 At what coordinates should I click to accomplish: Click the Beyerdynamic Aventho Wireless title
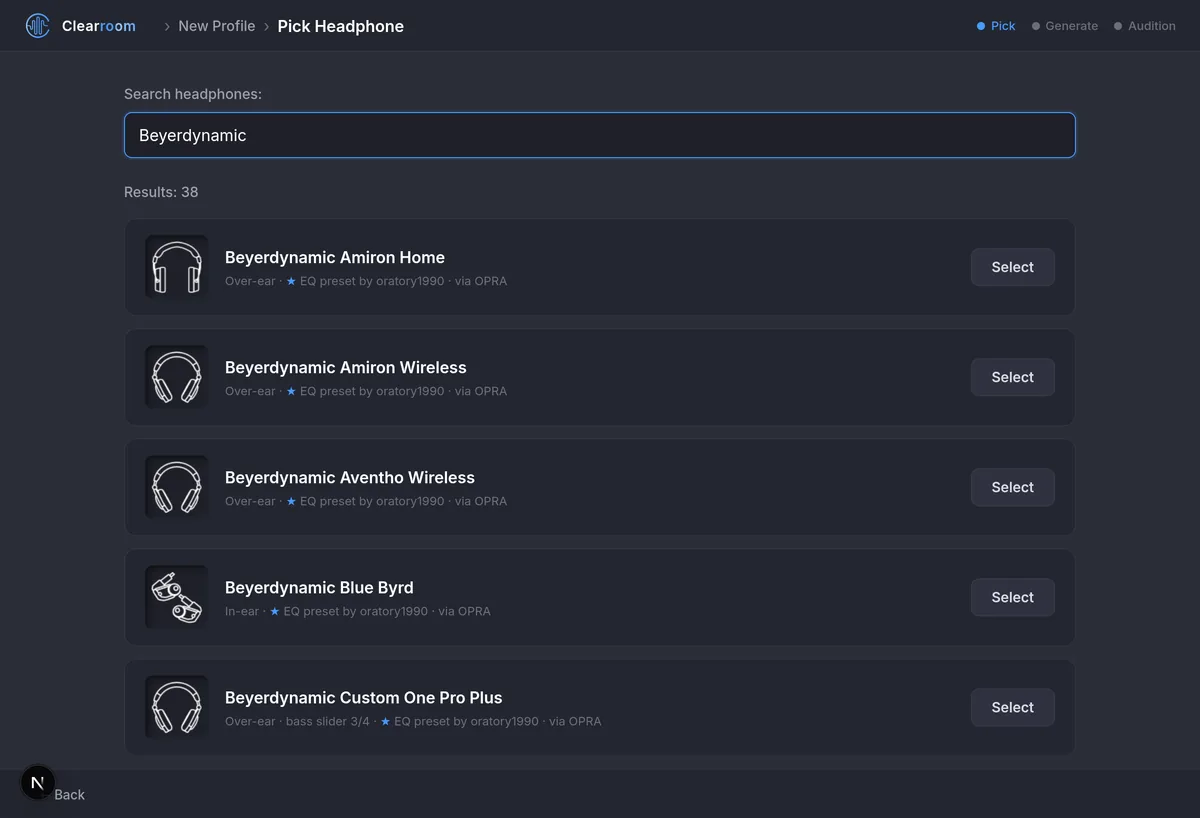[x=350, y=477]
